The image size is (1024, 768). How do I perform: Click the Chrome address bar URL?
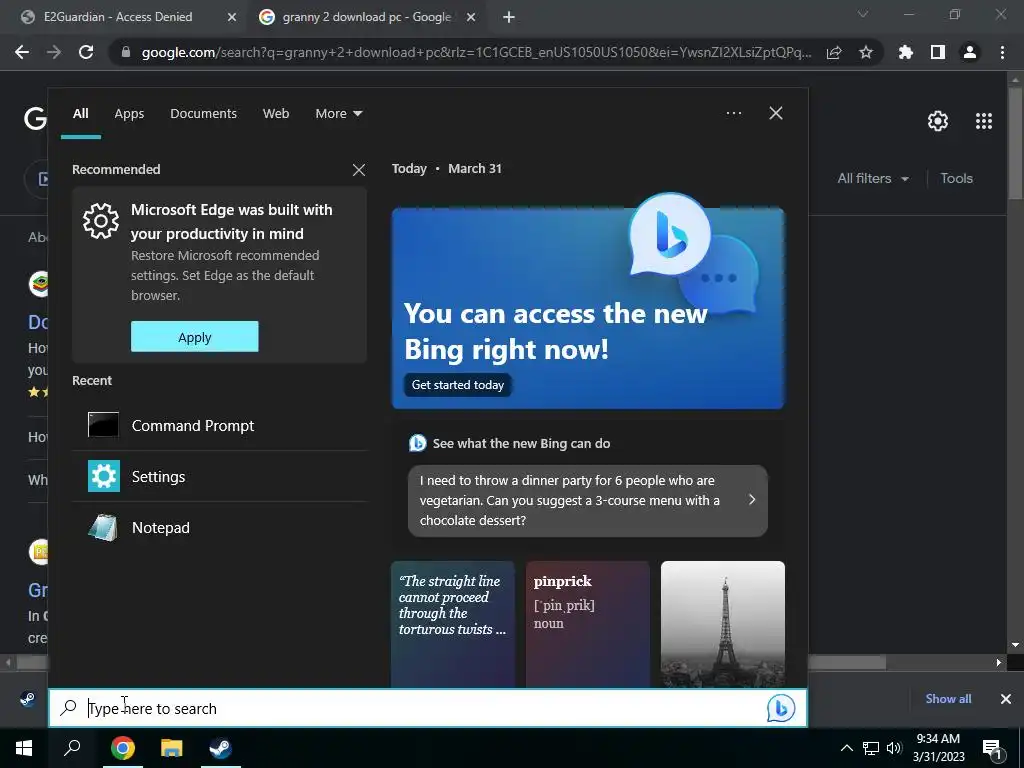coord(476,52)
